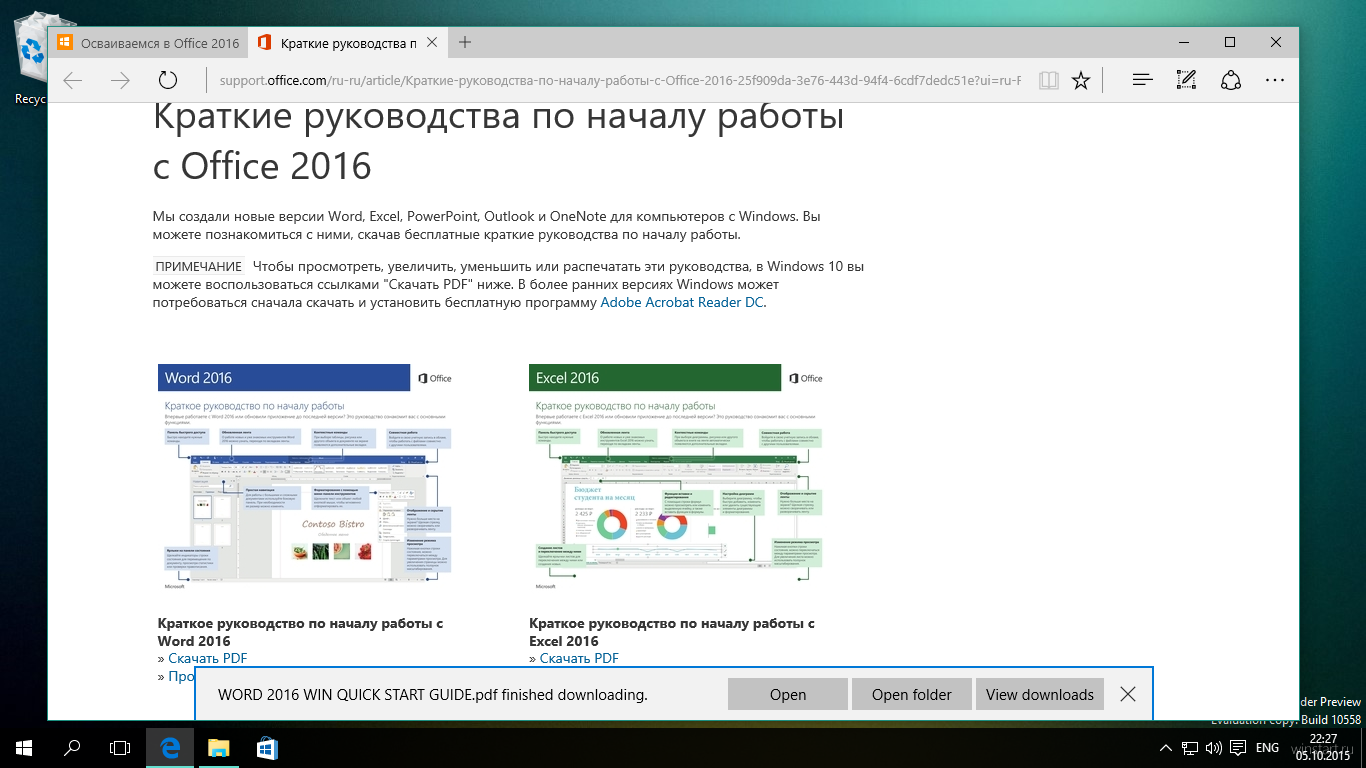Open the Hub panel icon
The height and width of the screenshot is (768, 1366).
click(1142, 81)
